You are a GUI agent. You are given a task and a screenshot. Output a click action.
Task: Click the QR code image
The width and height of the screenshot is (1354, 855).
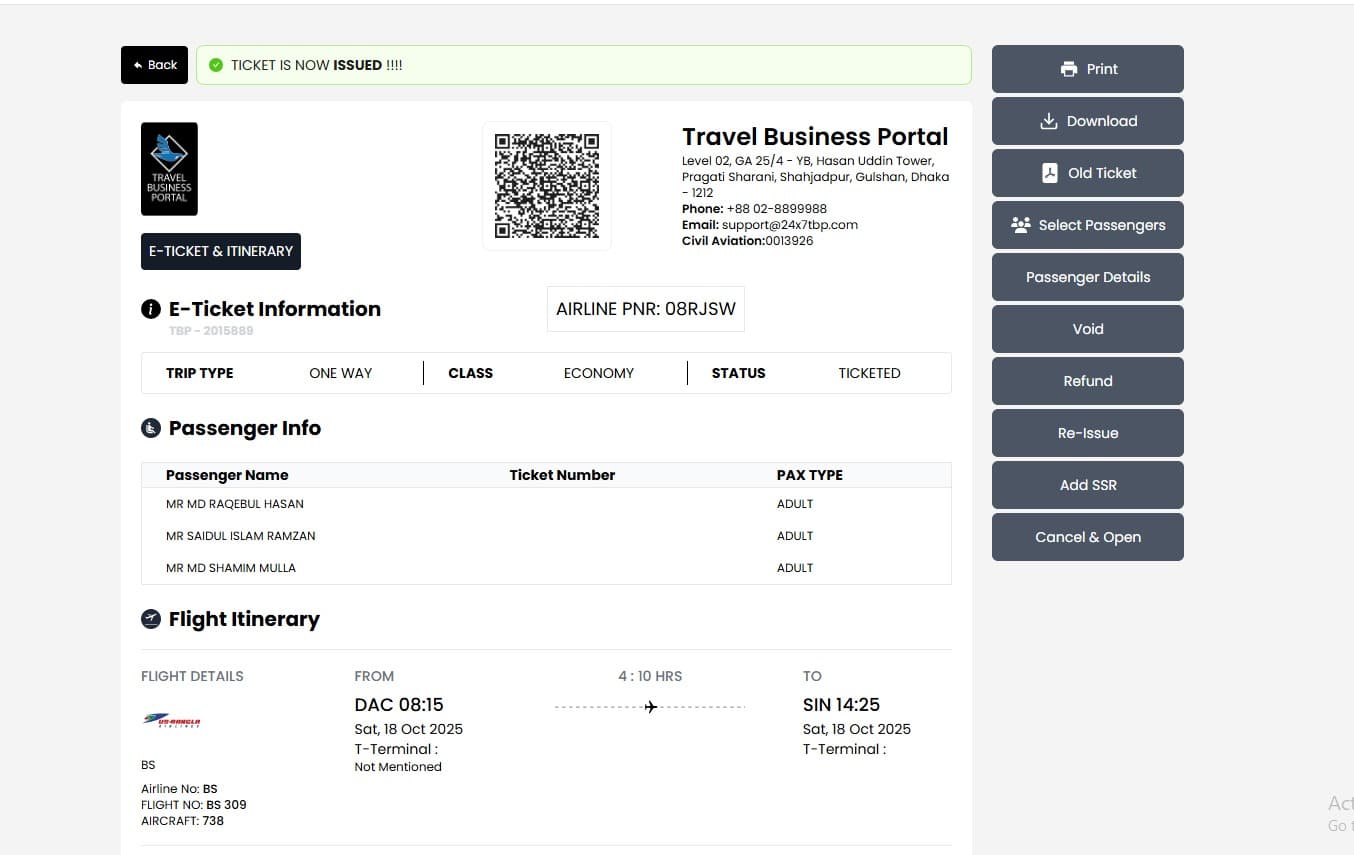(x=546, y=186)
